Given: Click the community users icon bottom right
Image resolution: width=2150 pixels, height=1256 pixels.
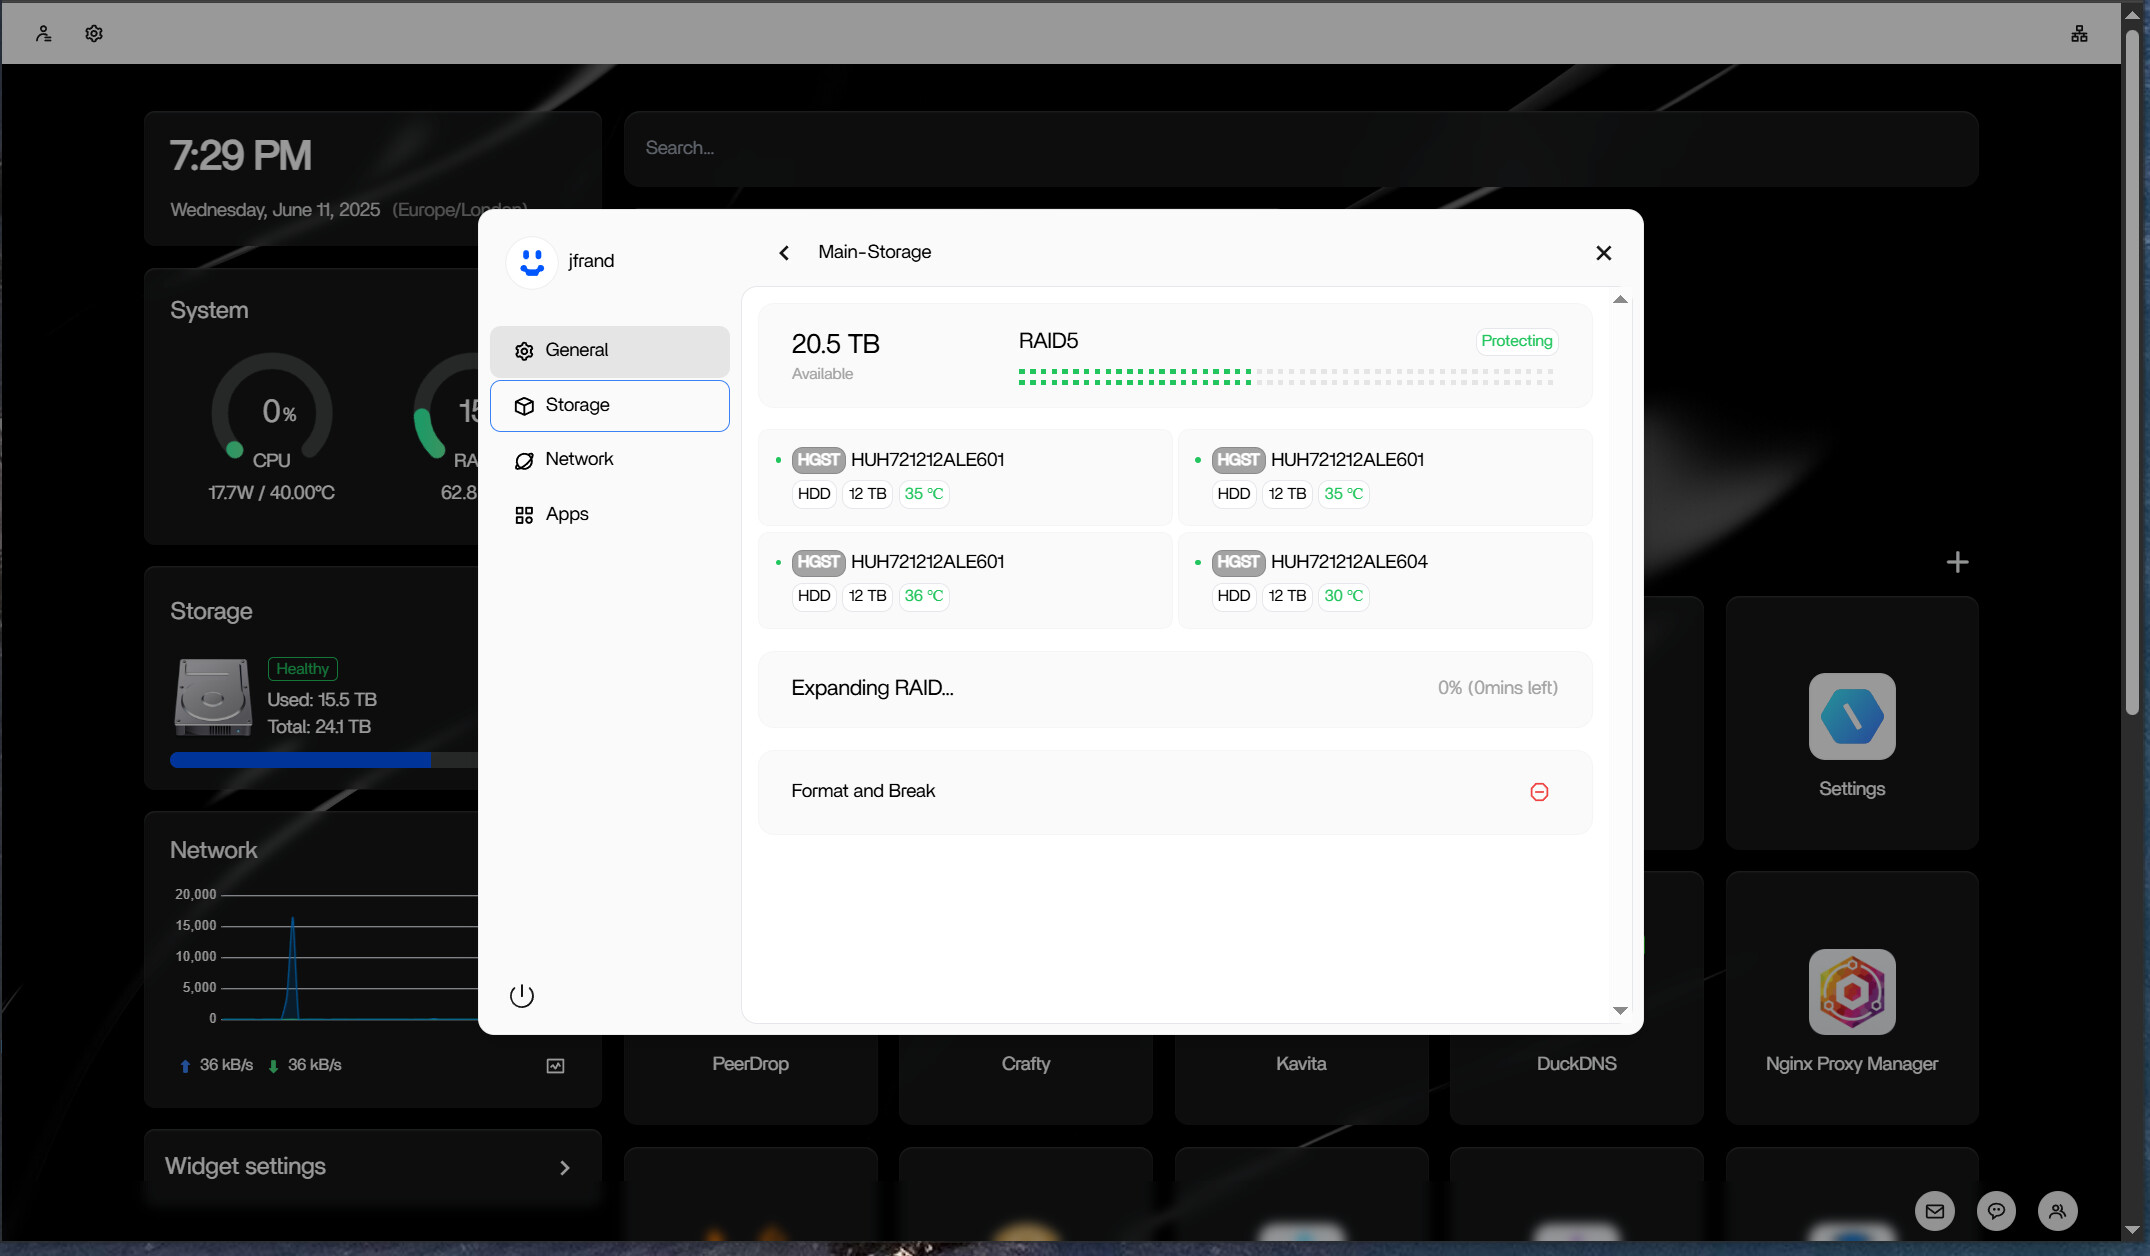Looking at the screenshot, I should (x=2057, y=1211).
